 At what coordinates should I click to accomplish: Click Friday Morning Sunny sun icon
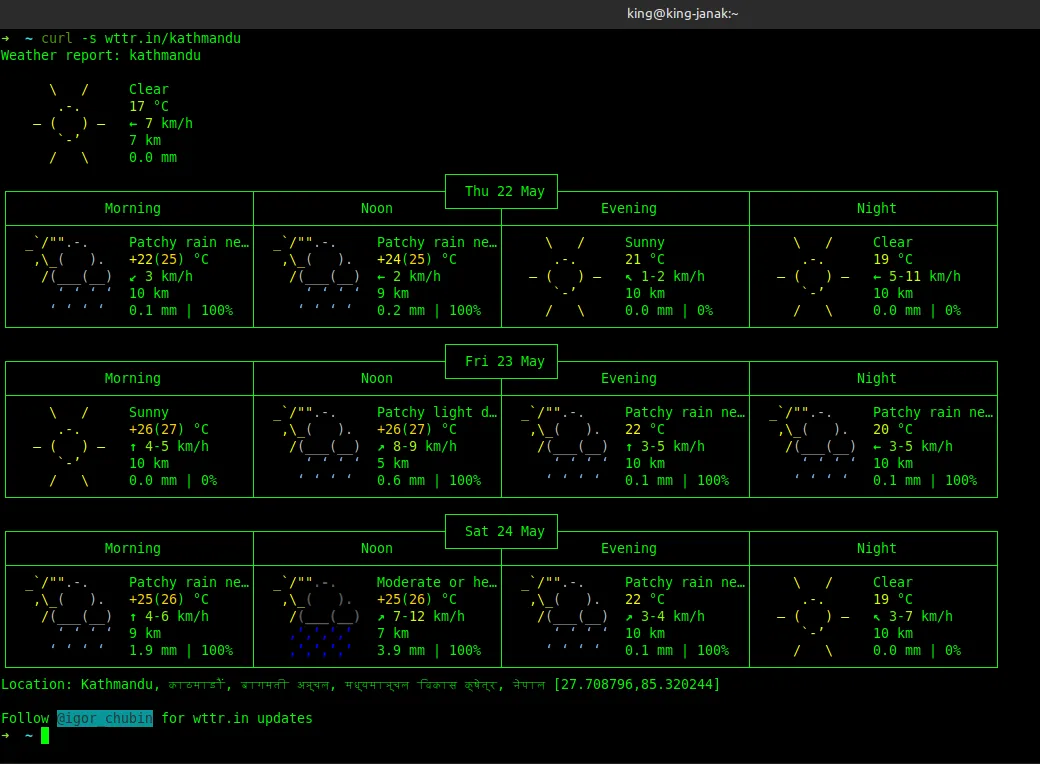point(69,446)
